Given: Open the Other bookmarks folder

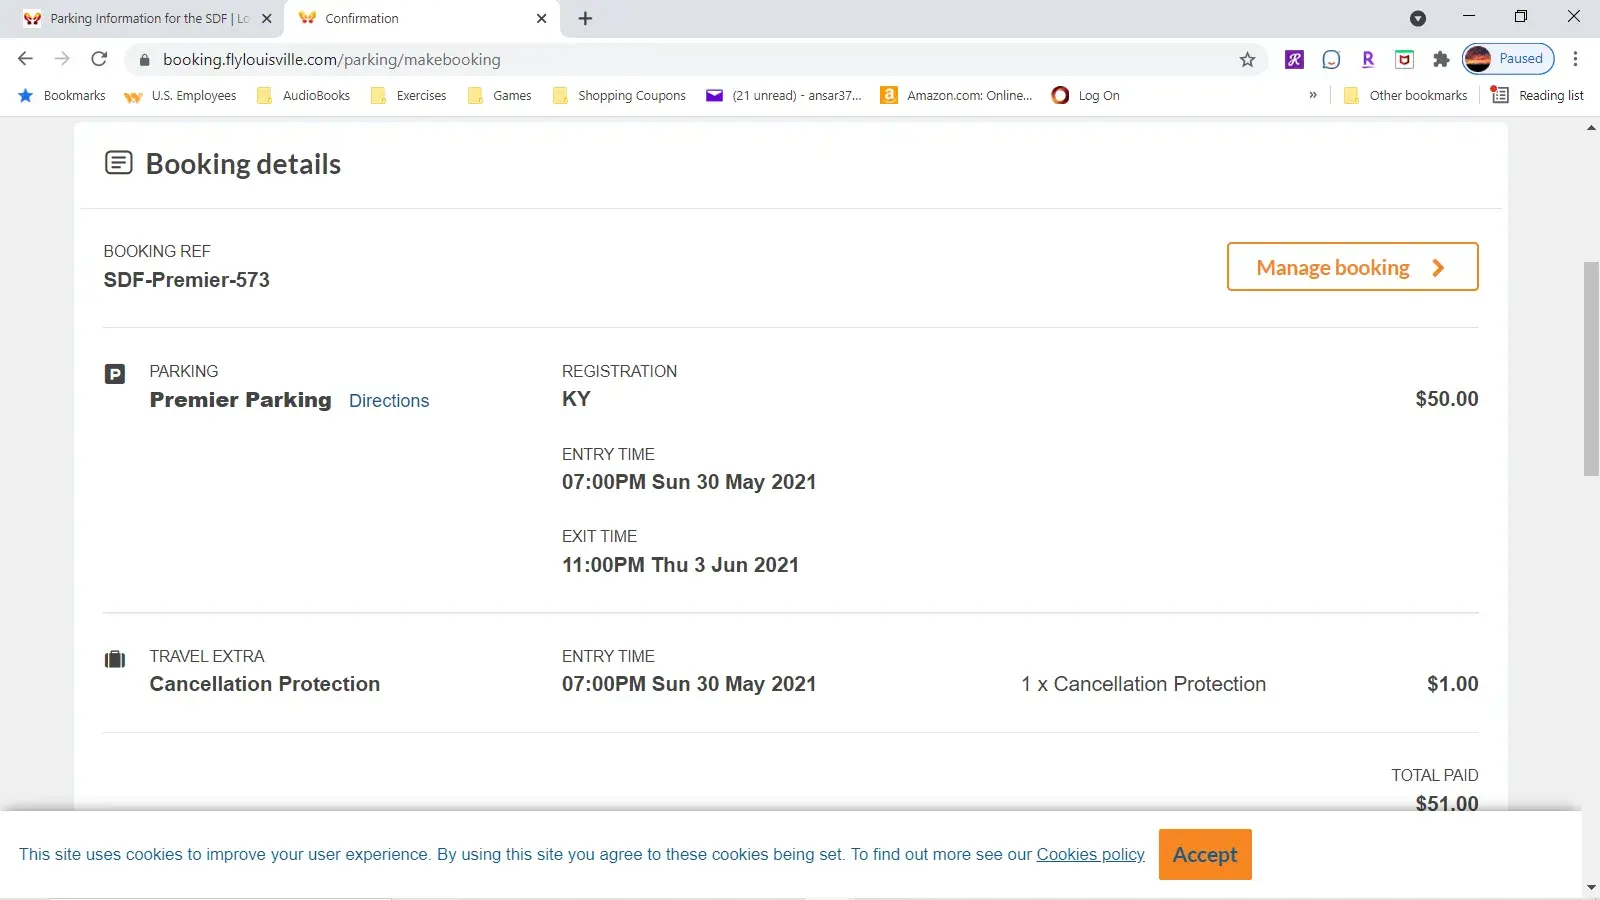Looking at the screenshot, I should pos(1406,95).
